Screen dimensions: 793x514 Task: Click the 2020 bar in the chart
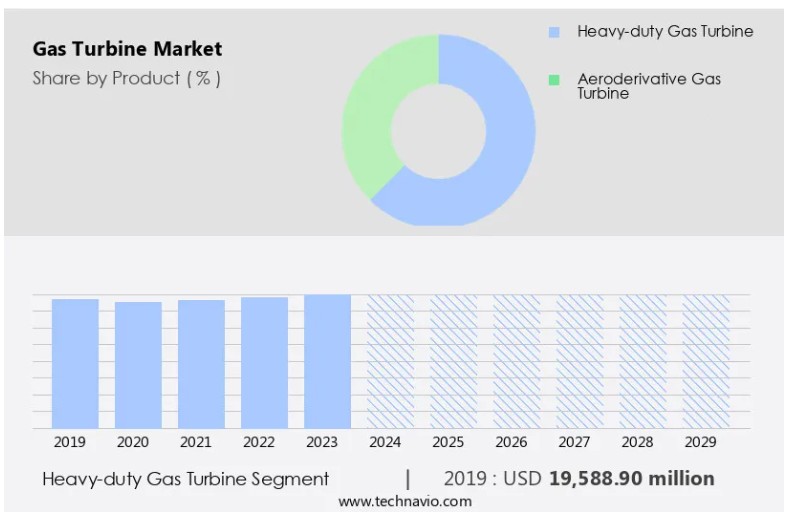coord(138,365)
